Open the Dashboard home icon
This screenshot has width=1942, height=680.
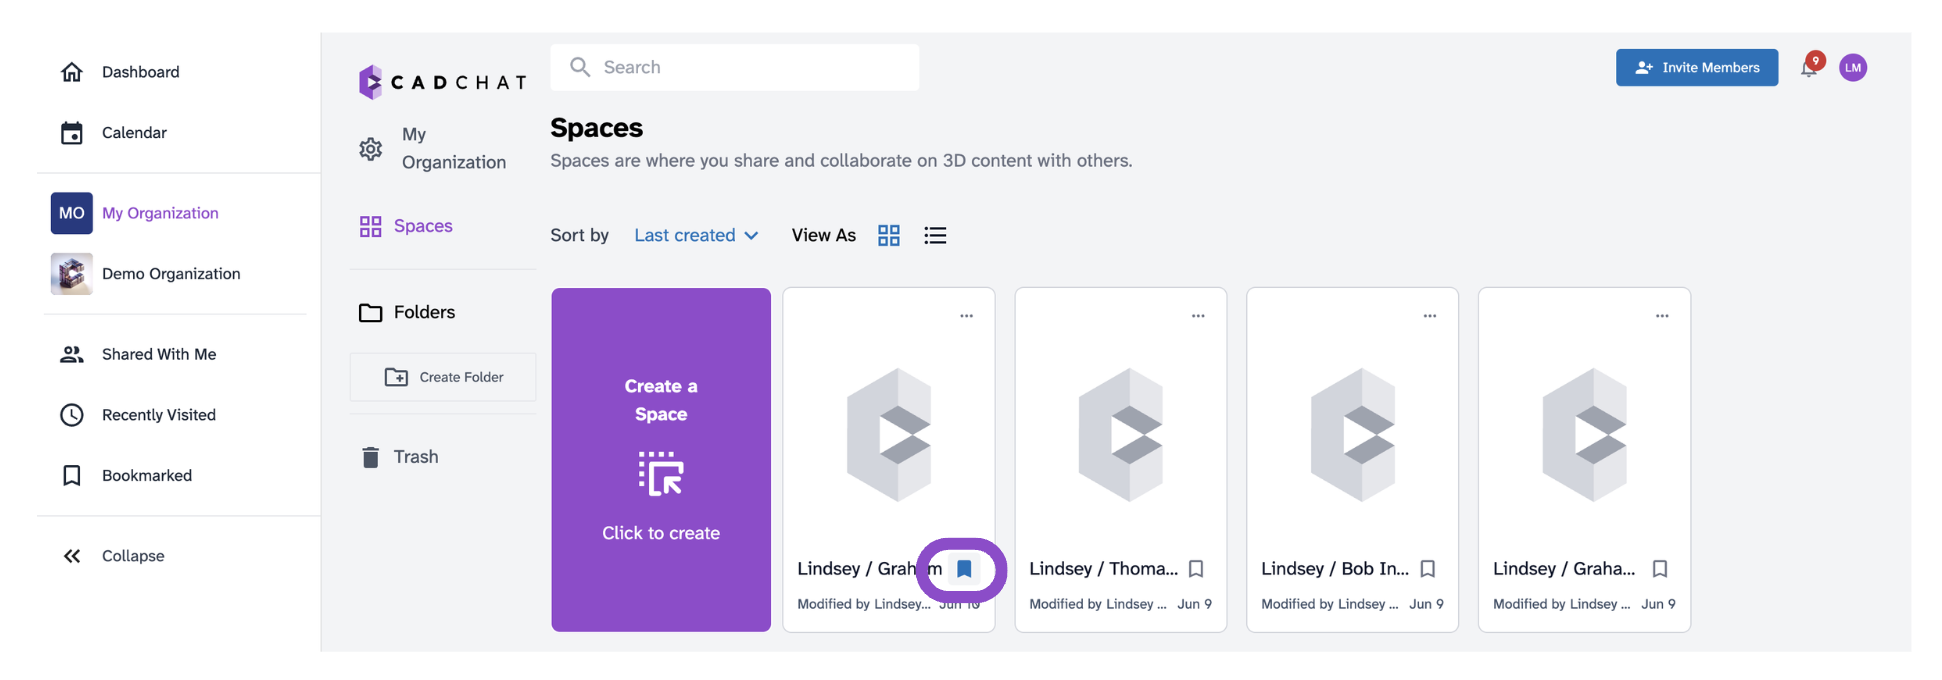point(72,72)
